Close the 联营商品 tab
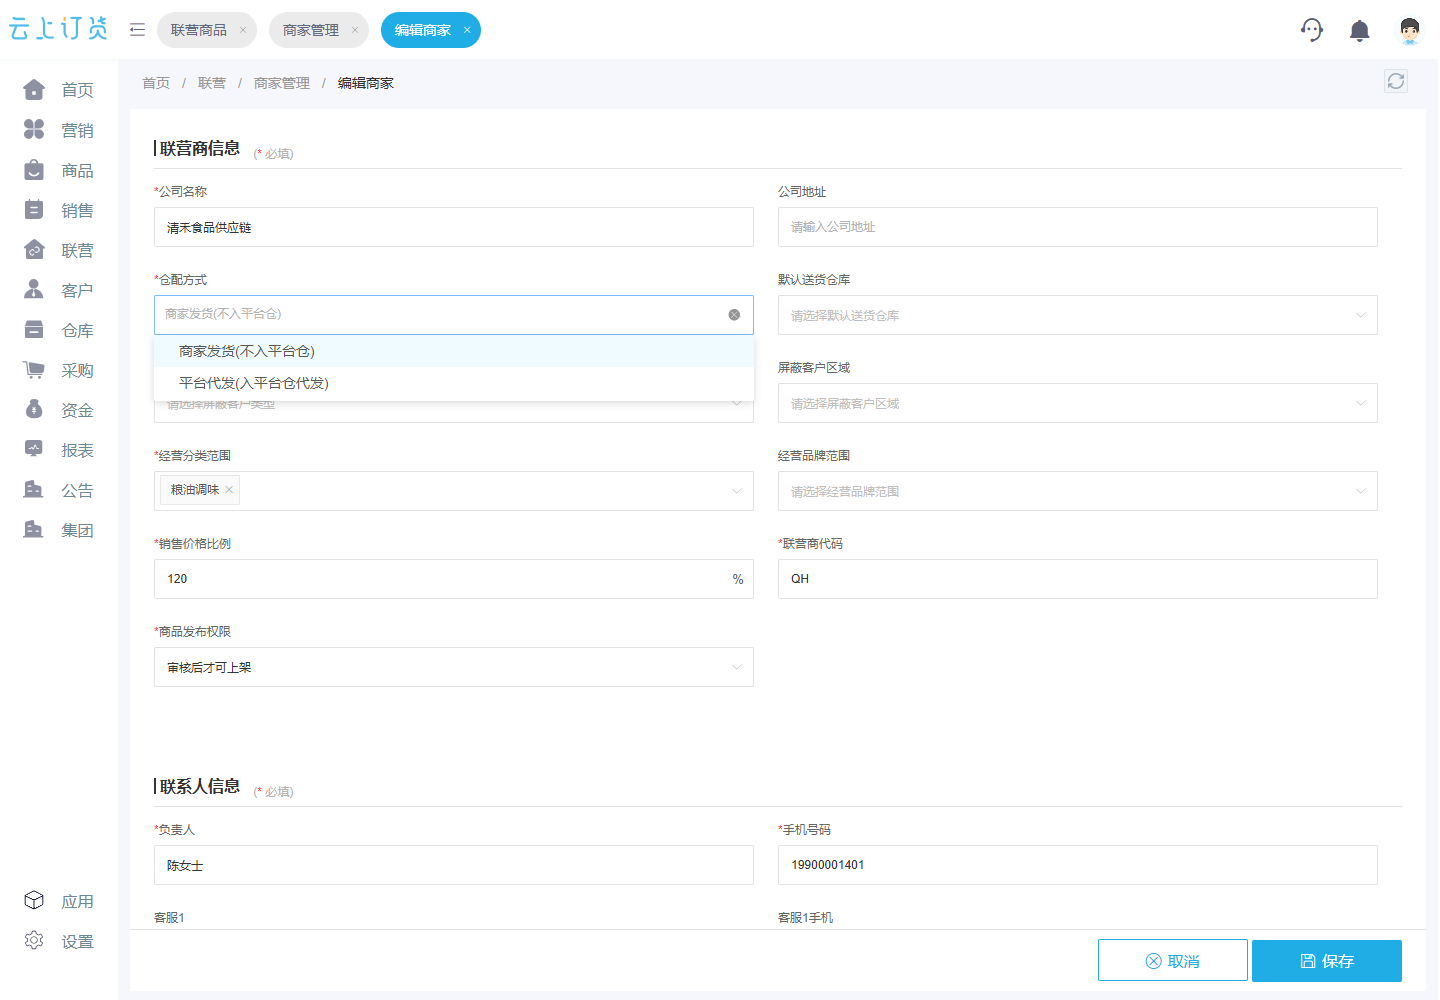 click(243, 30)
